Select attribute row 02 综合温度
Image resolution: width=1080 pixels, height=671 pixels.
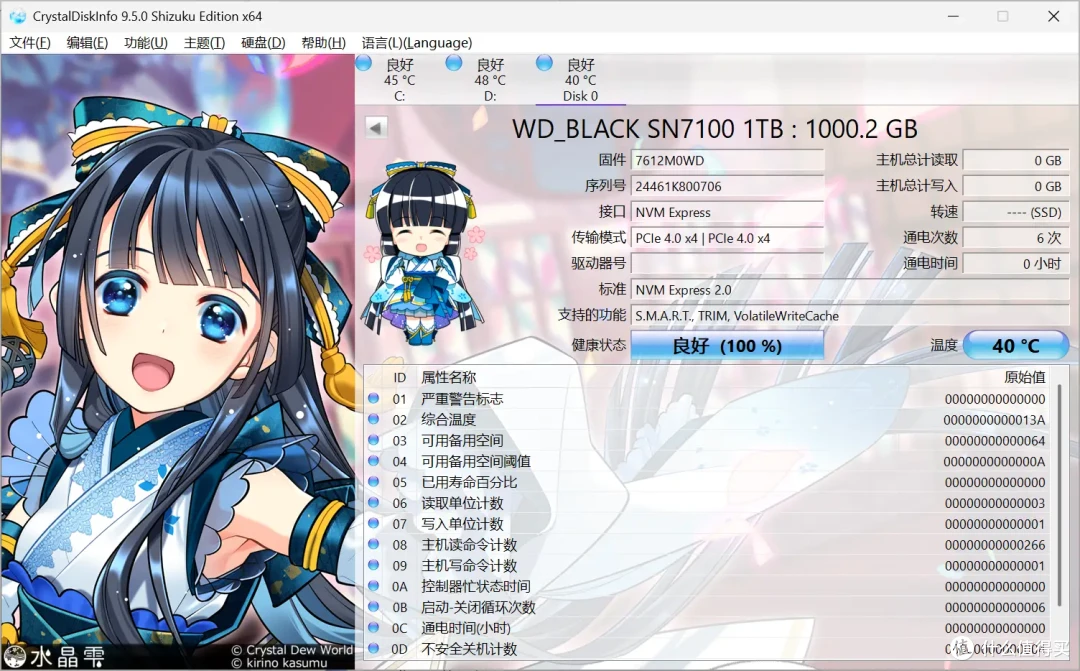[707, 420]
